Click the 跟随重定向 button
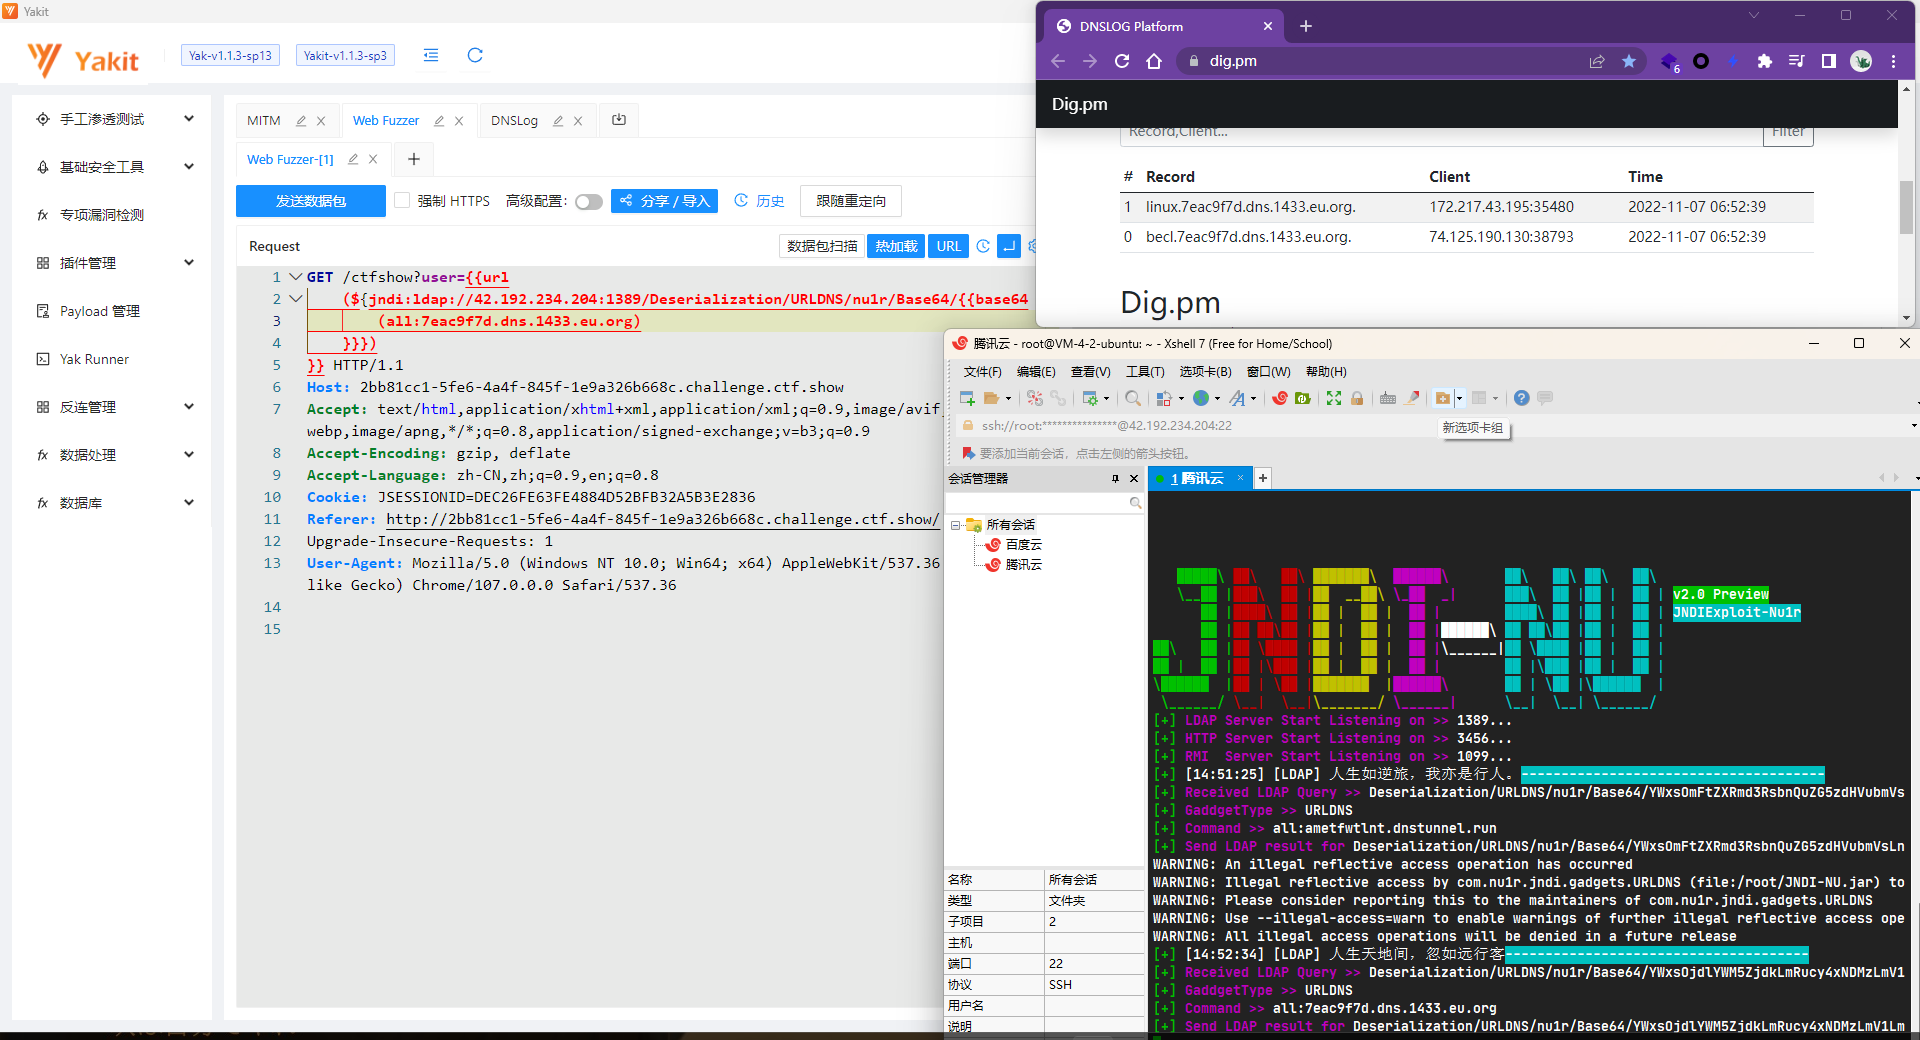 (x=851, y=201)
